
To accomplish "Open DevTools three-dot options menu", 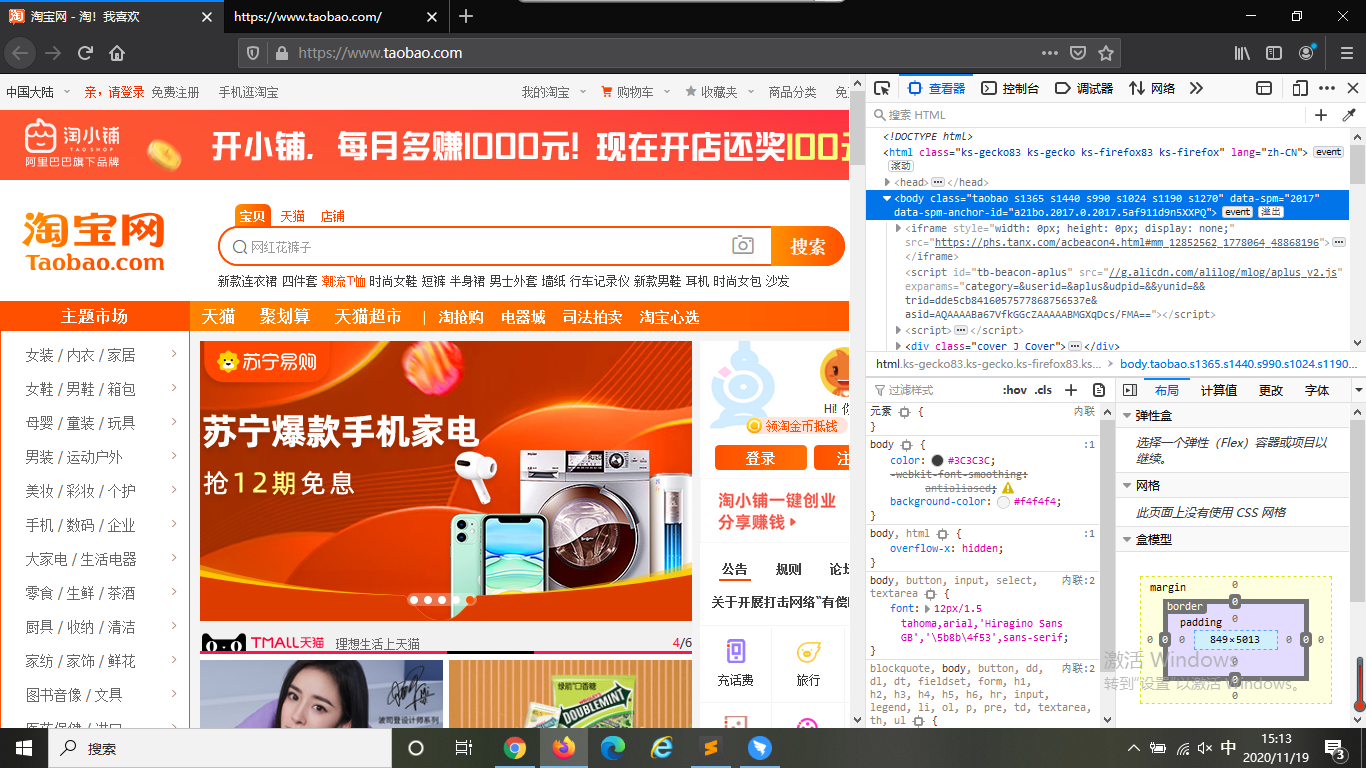I will click(x=1327, y=88).
